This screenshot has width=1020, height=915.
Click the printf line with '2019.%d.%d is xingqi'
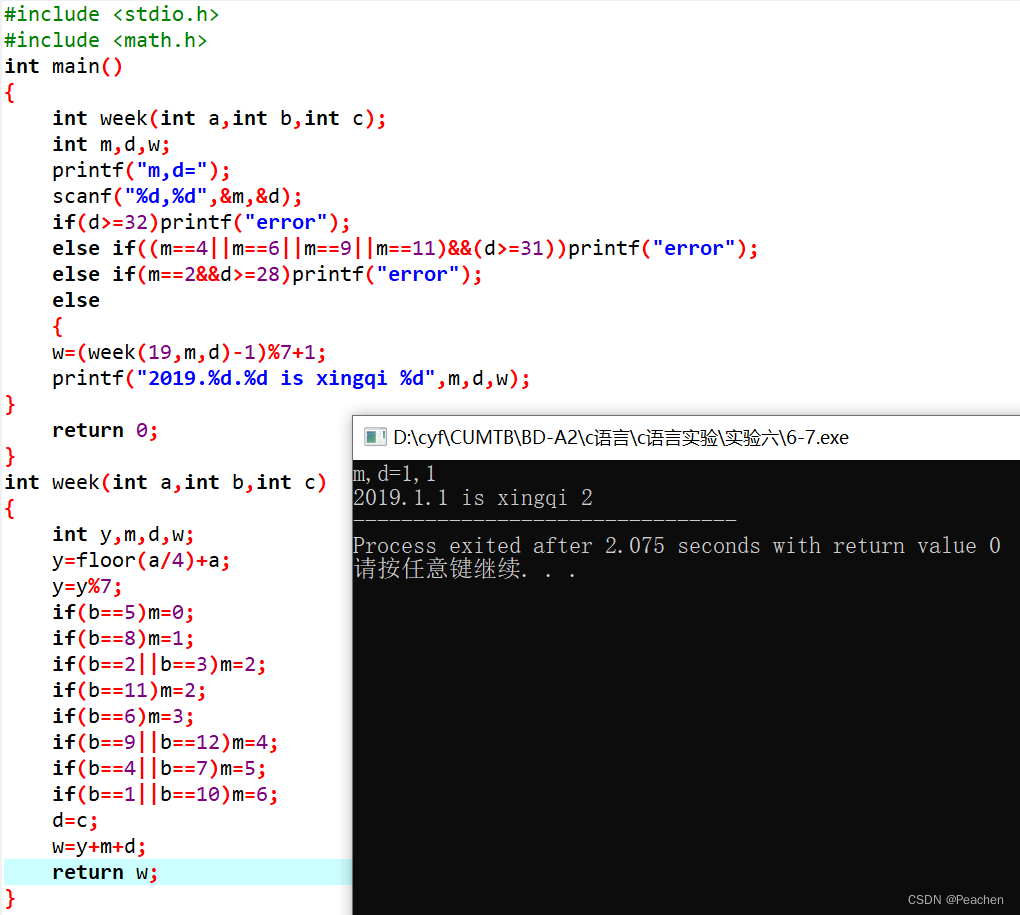coord(291,378)
